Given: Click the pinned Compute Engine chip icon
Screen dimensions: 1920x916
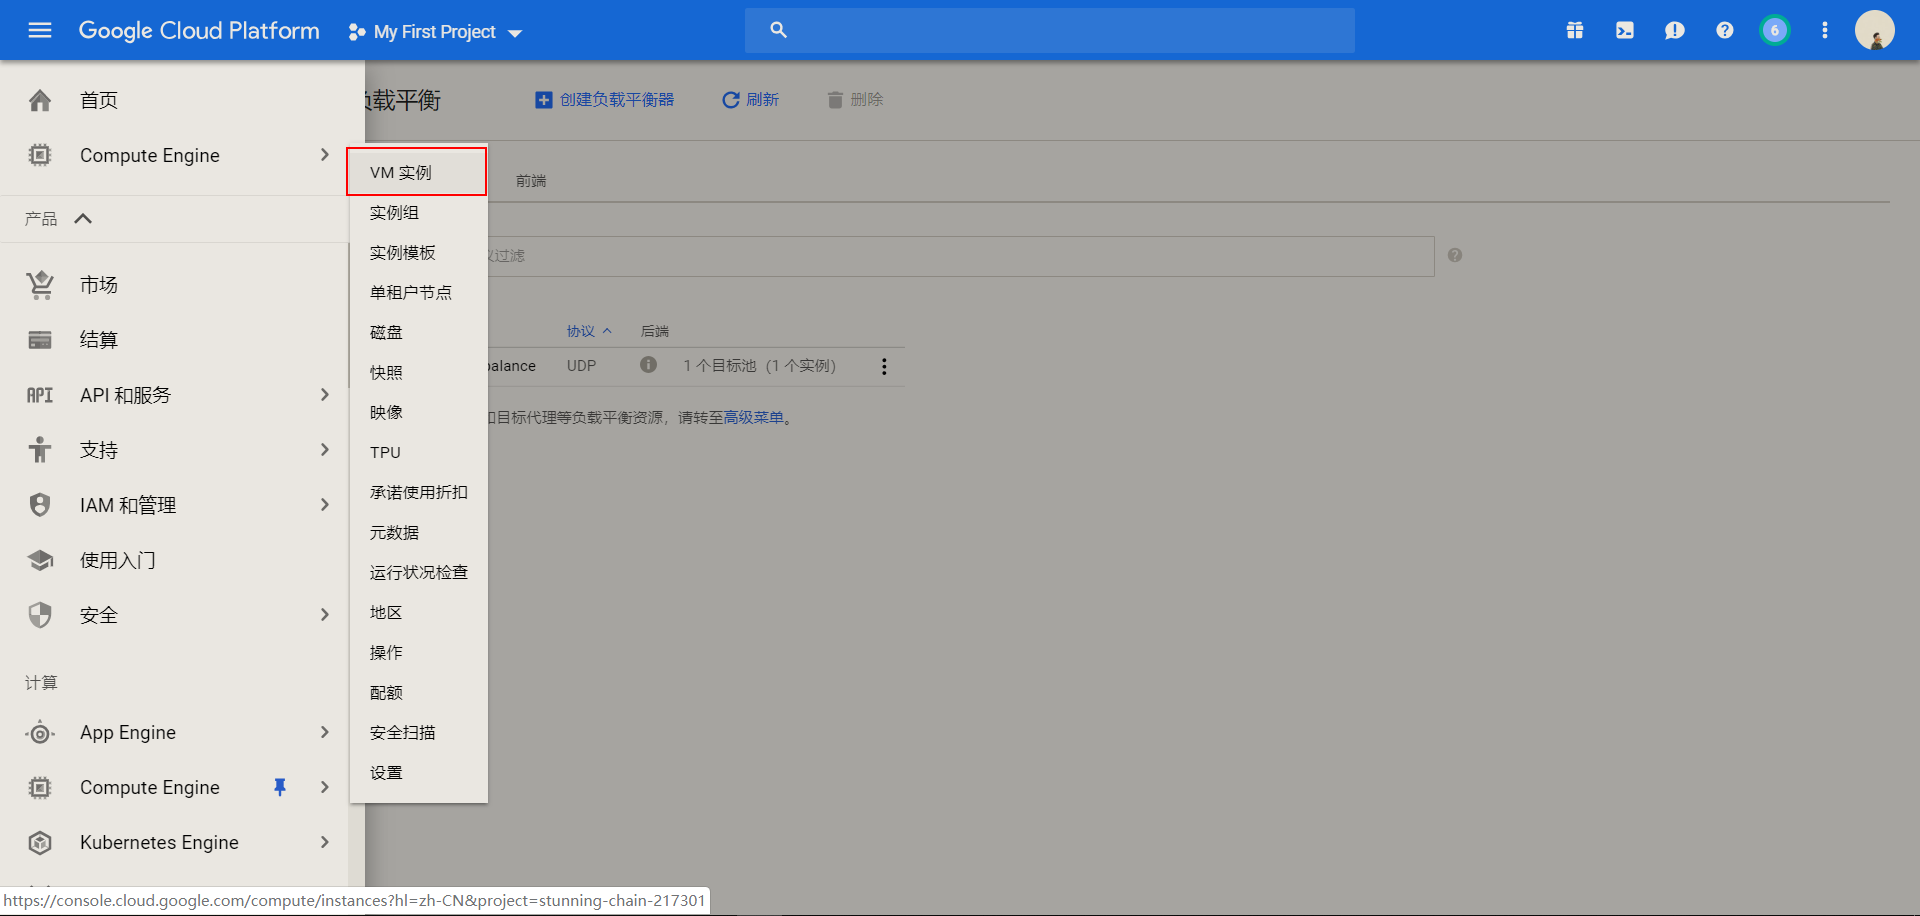Looking at the screenshot, I should pos(40,788).
